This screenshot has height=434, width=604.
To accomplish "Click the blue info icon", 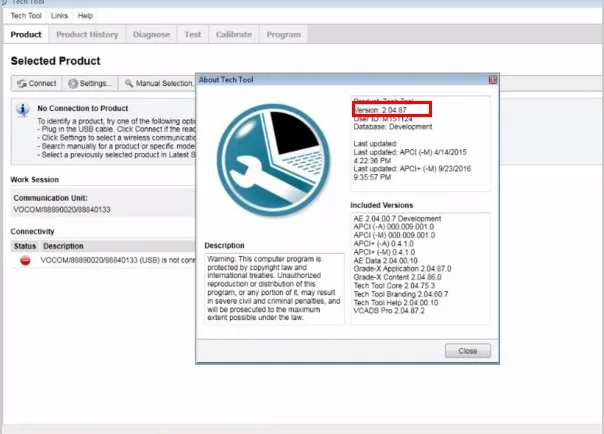I will pyautogui.click(x=23, y=110).
